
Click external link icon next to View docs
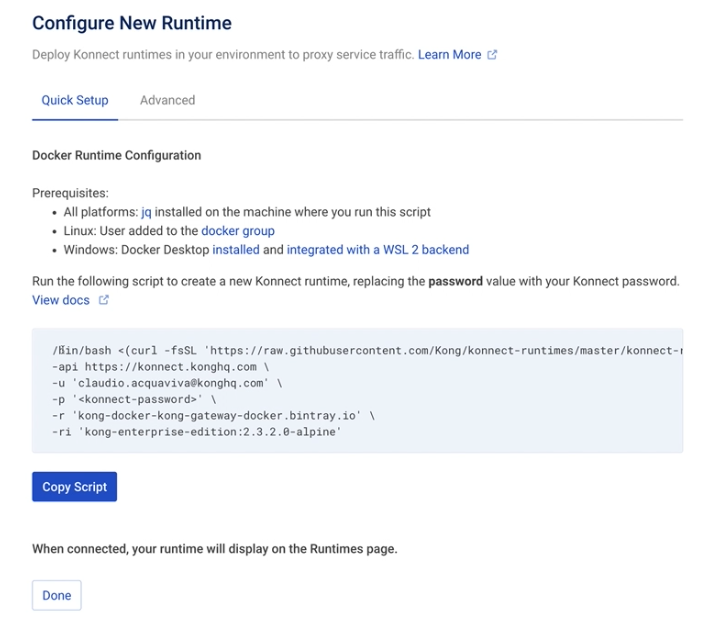[x=102, y=300]
